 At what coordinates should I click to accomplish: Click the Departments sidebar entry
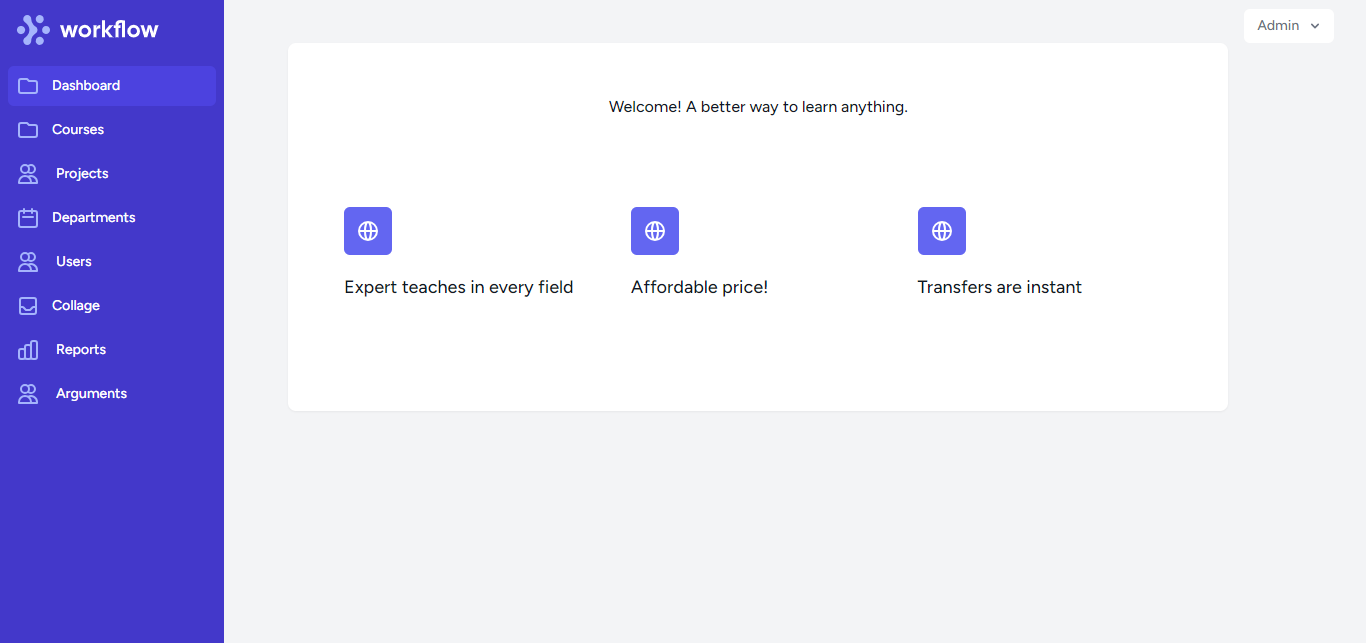click(x=93, y=217)
